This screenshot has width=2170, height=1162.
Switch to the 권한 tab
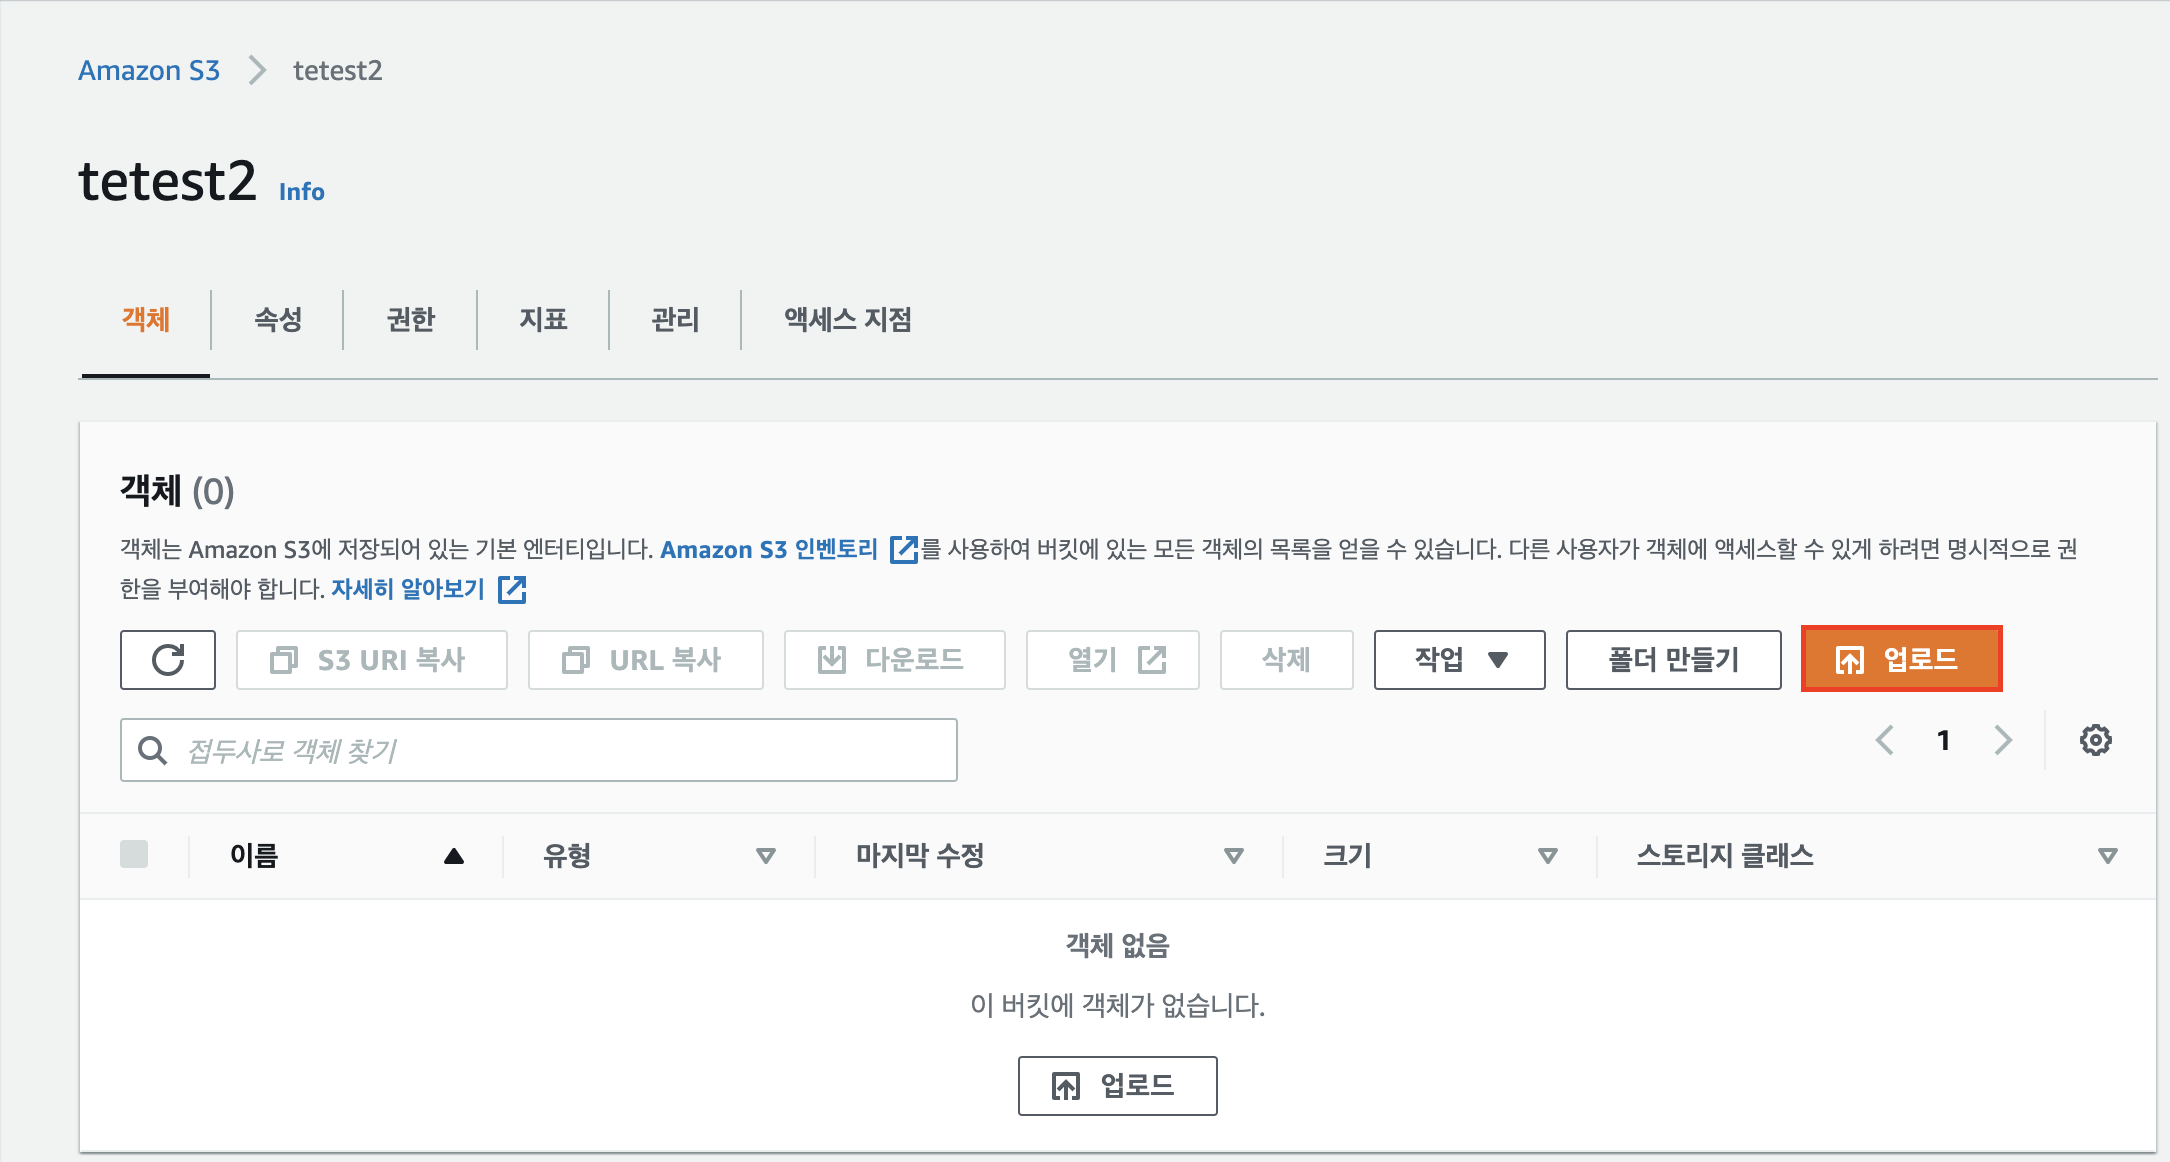[x=410, y=320]
